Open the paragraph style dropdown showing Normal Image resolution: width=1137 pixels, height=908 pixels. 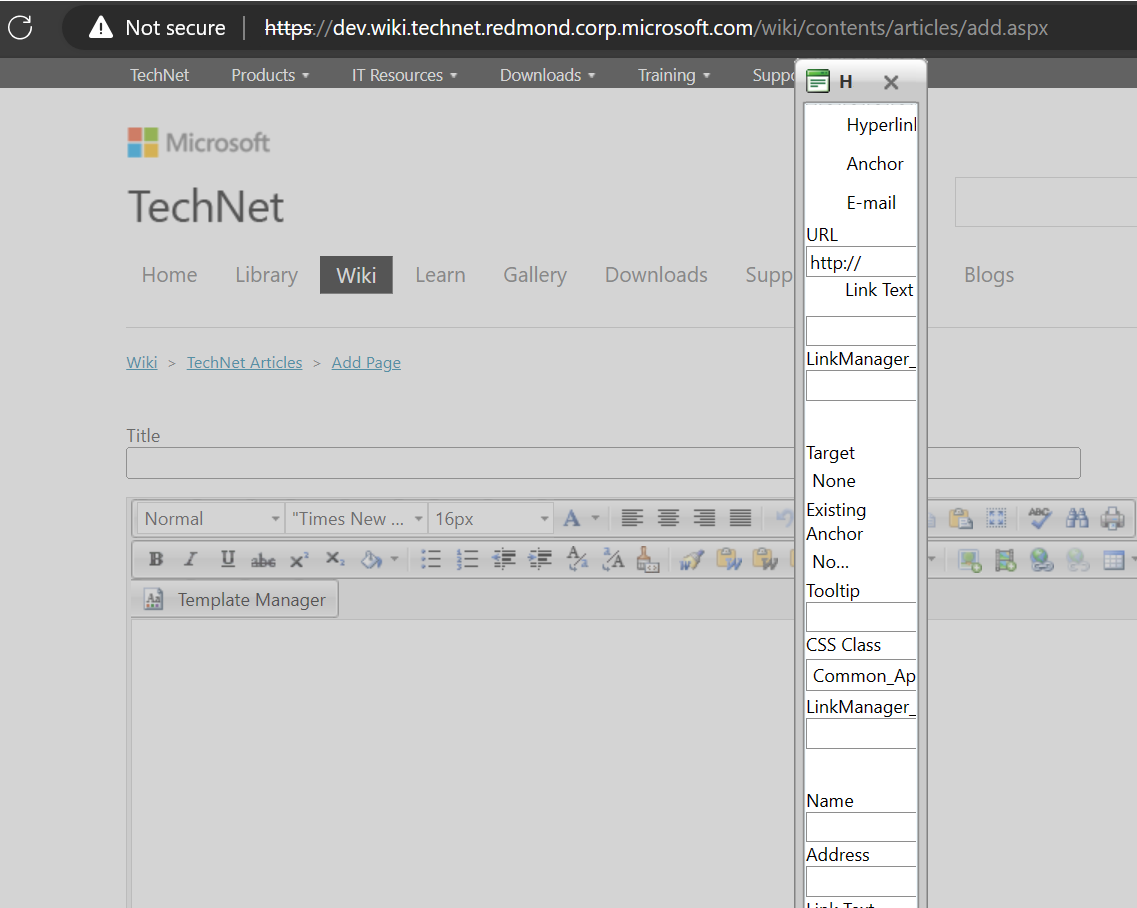pyautogui.click(x=208, y=518)
